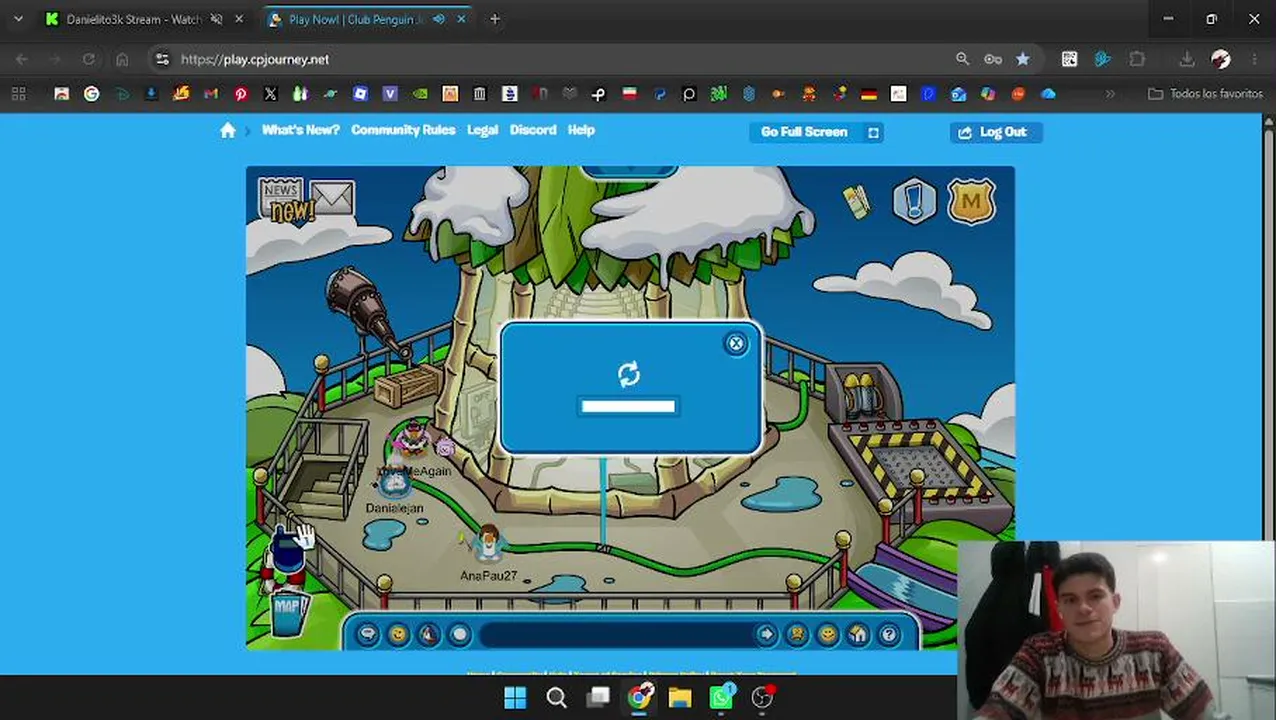Open the buddy list smiley icon
This screenshot has width=1276, height=720.
827,634
